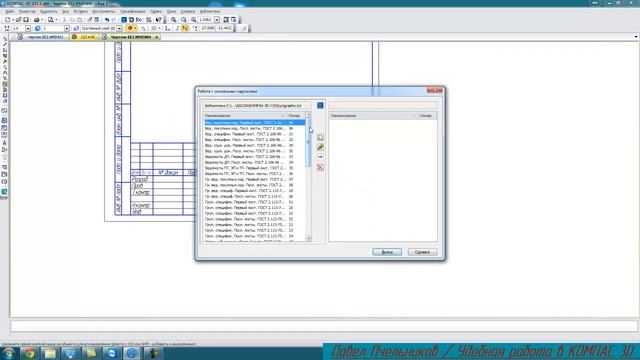Open the Файл menu
The height and width of the screenshot is (360, 640).
(10, 11)
